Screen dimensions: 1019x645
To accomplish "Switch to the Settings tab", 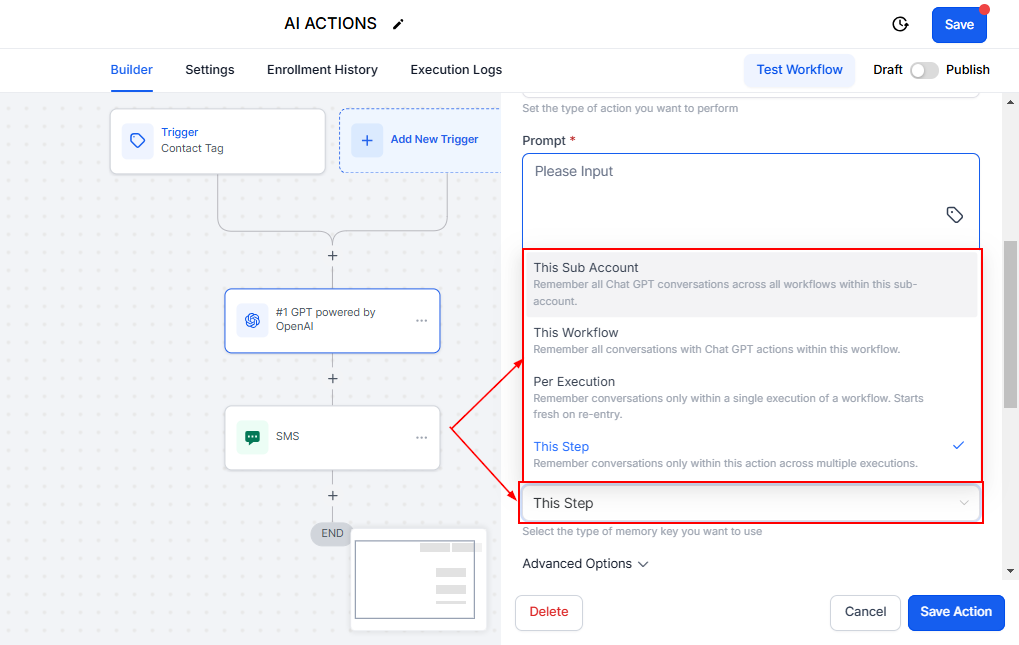I will [x=209, y=70].
